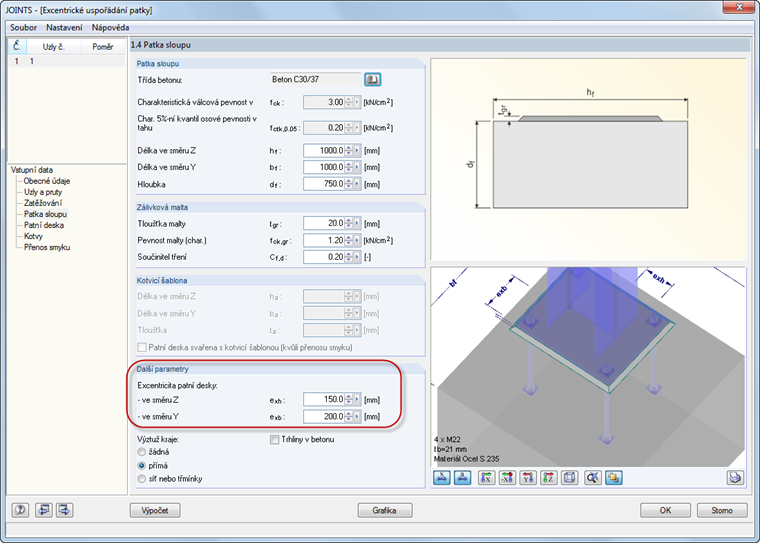Close the JOINTS dialog window

tap(739, 7)
